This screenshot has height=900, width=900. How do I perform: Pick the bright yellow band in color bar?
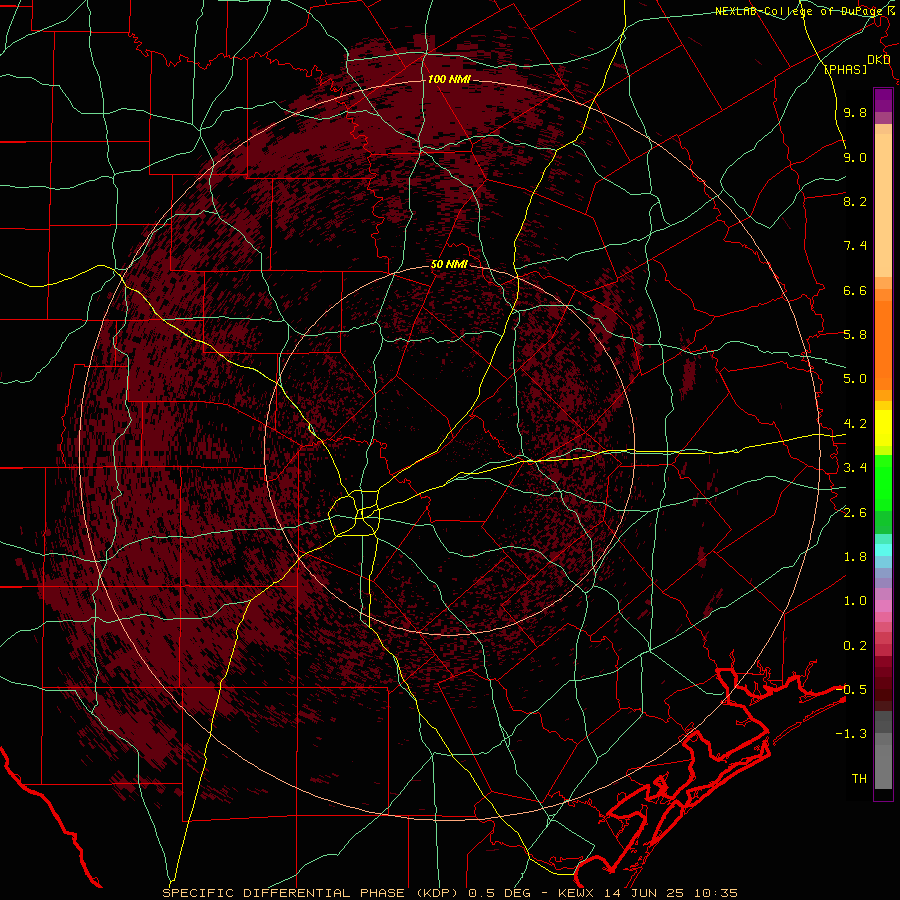pyautogui.click(x=883, y=428)
